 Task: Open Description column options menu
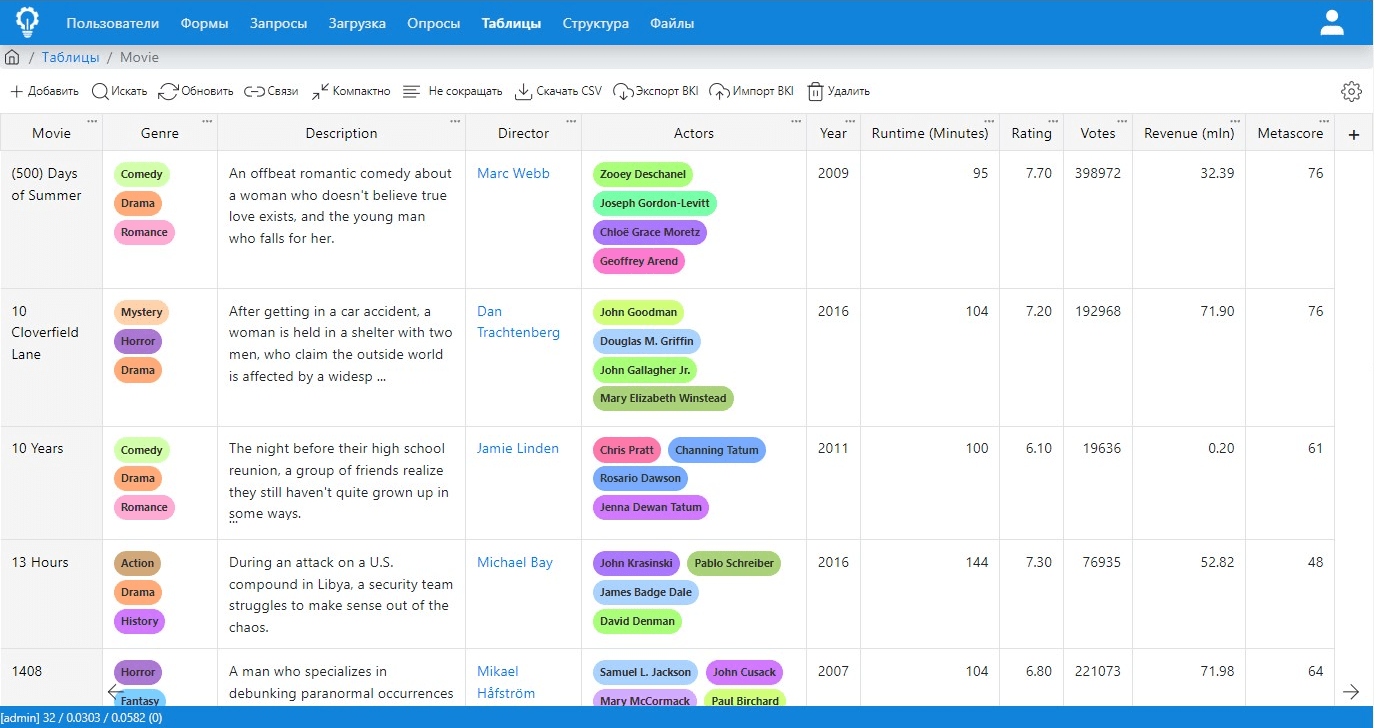pos(455,121)
